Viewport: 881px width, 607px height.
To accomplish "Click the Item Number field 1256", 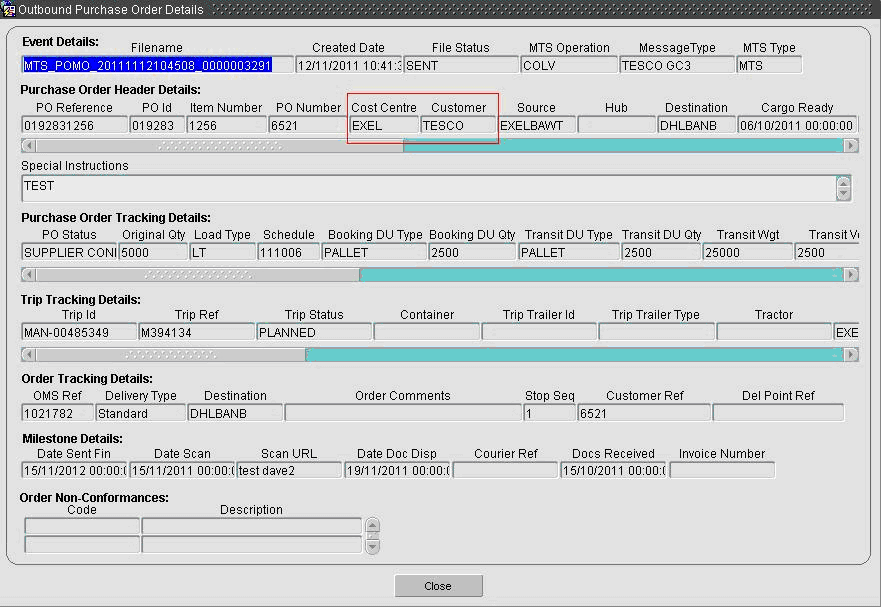I will pyautogui.click(x=226, y=125).
